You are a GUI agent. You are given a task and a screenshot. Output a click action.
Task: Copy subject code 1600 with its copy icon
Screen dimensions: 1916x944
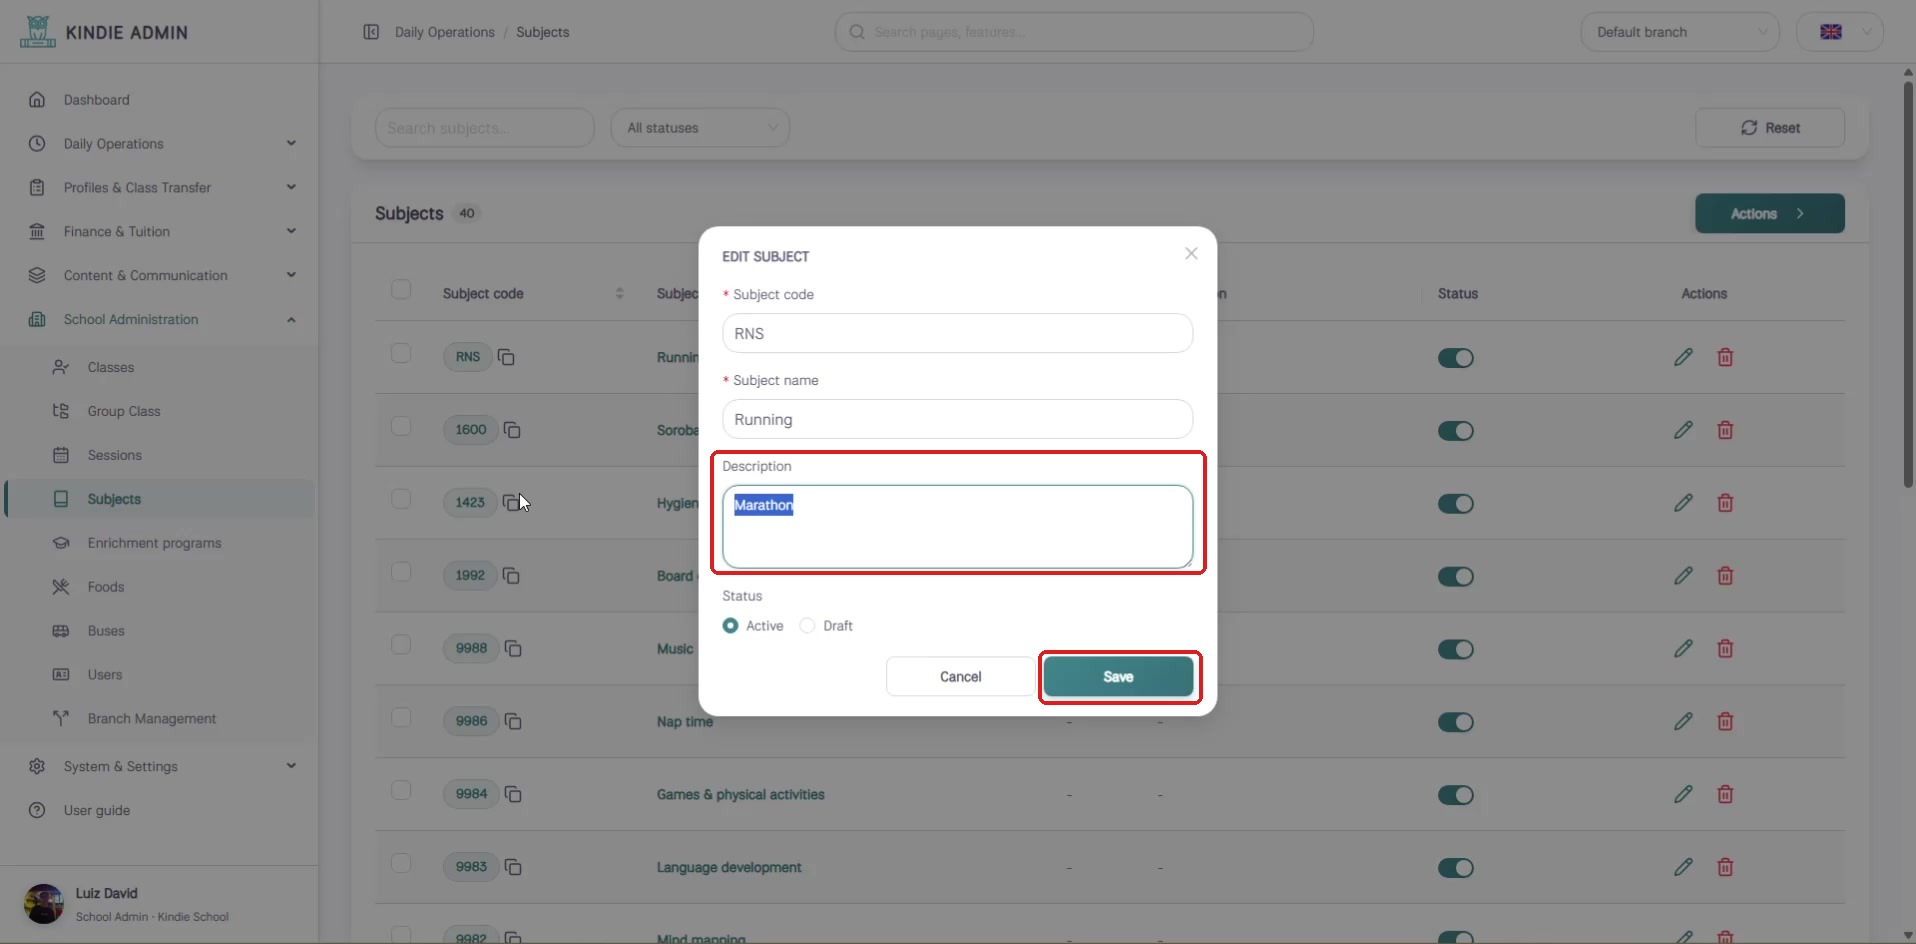click(x=512, y=430)
